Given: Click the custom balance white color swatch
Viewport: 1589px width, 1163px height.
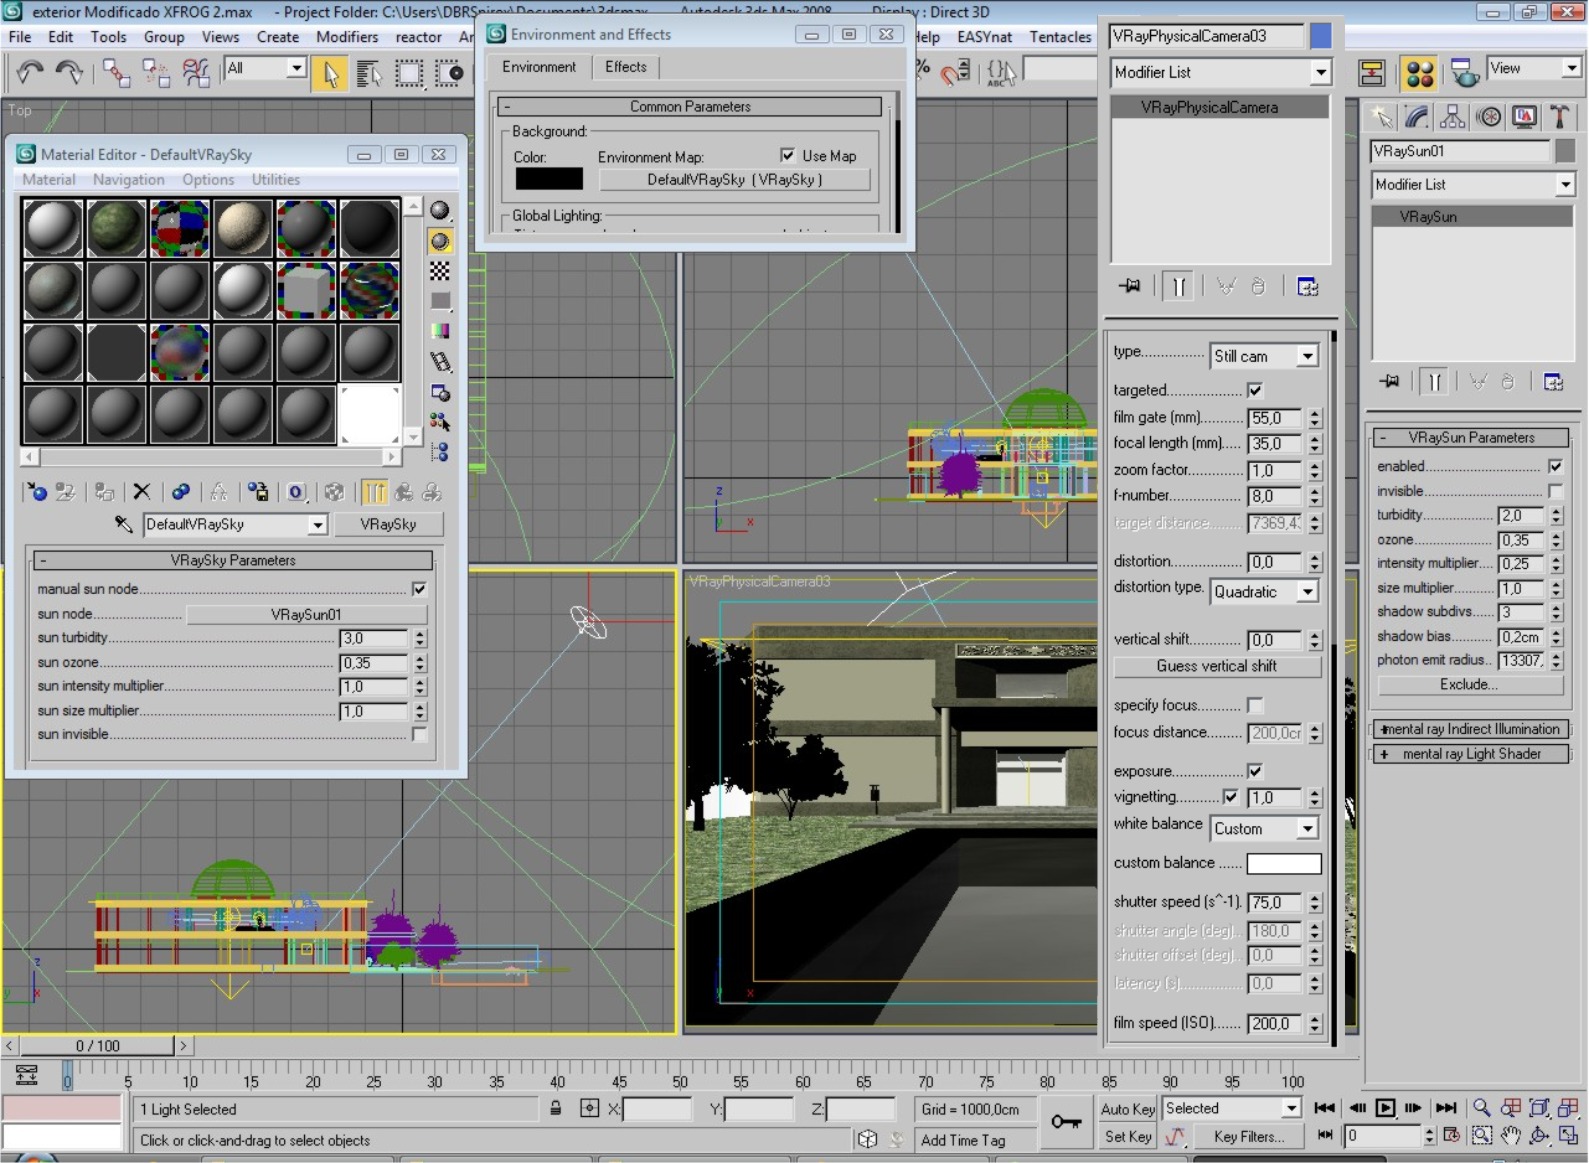Looking at the screenshot, I should click(1284, 863).
